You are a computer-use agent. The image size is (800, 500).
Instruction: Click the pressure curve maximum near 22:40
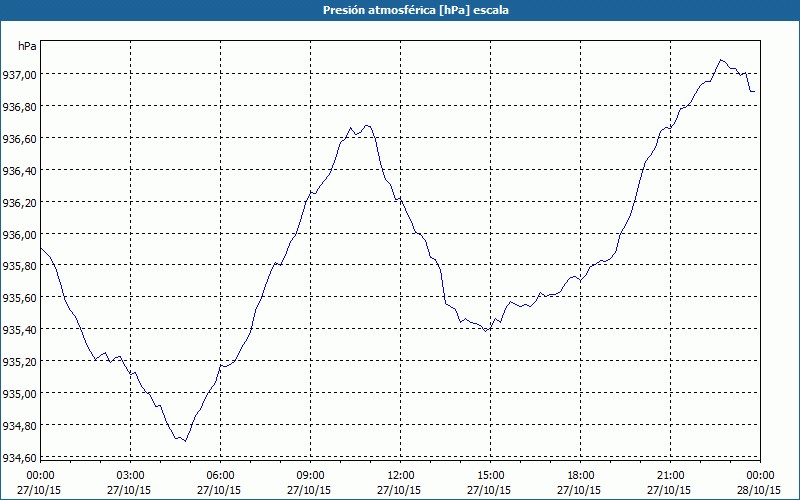[720, 60]
